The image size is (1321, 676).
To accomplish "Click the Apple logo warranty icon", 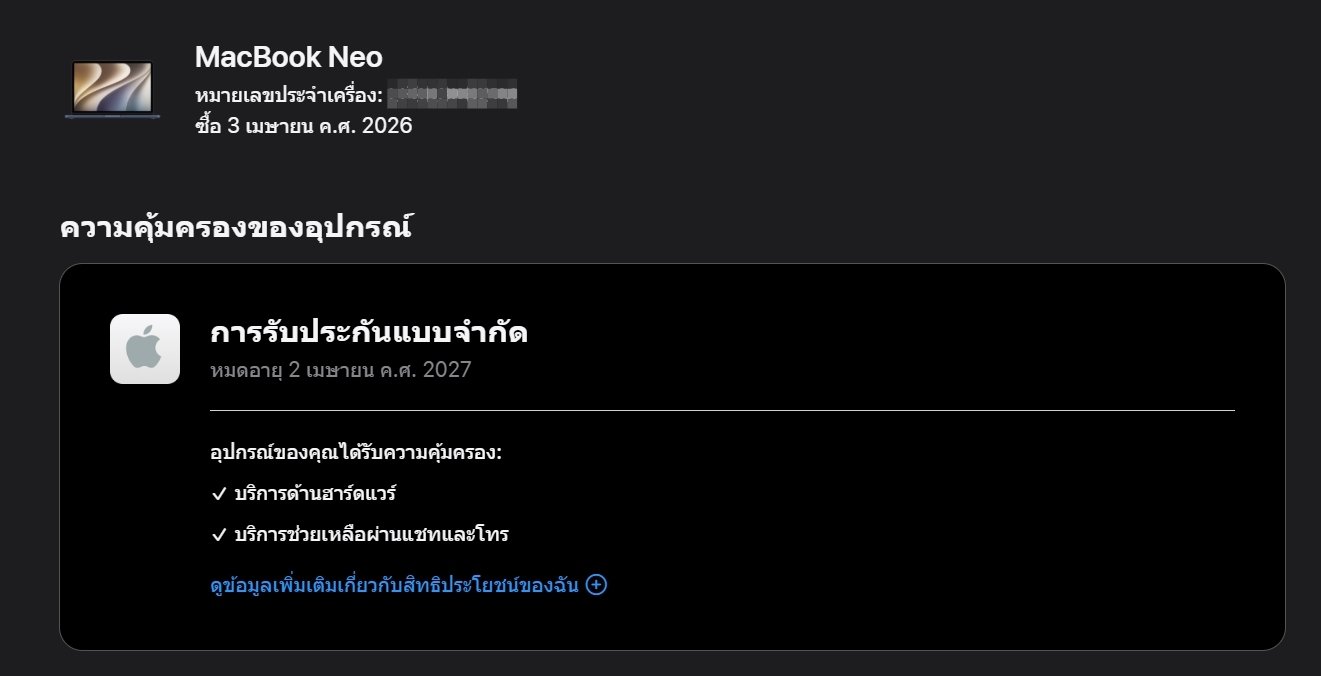I will tap(145, 349).
